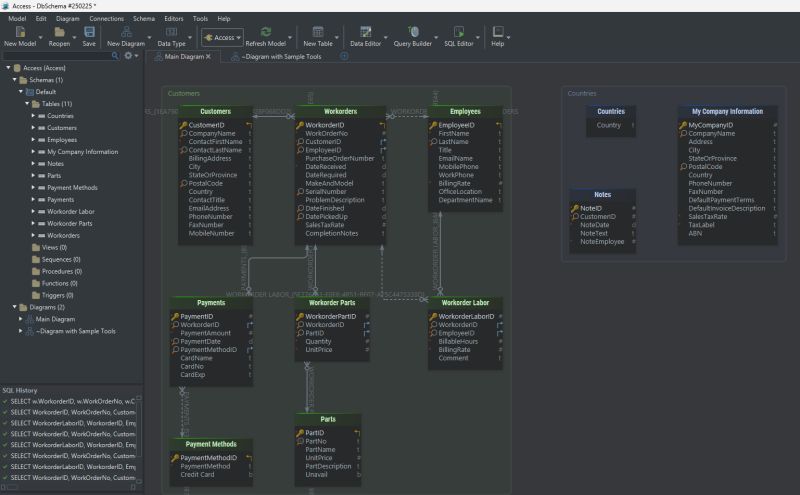Open the Editors menu
The image size is (800, 495).
(x=174, y=18)
